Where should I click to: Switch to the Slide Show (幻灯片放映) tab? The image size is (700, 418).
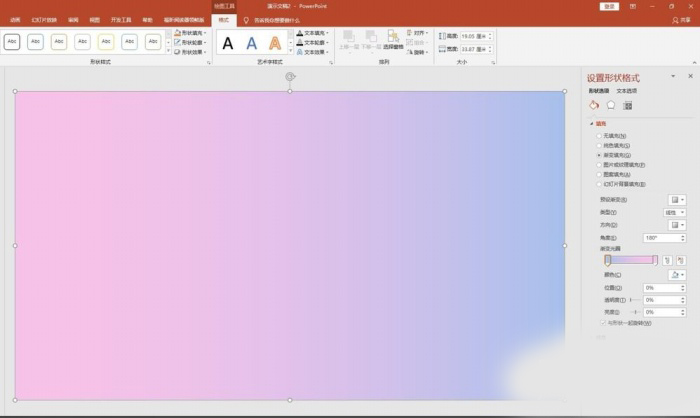click(44, 20)
